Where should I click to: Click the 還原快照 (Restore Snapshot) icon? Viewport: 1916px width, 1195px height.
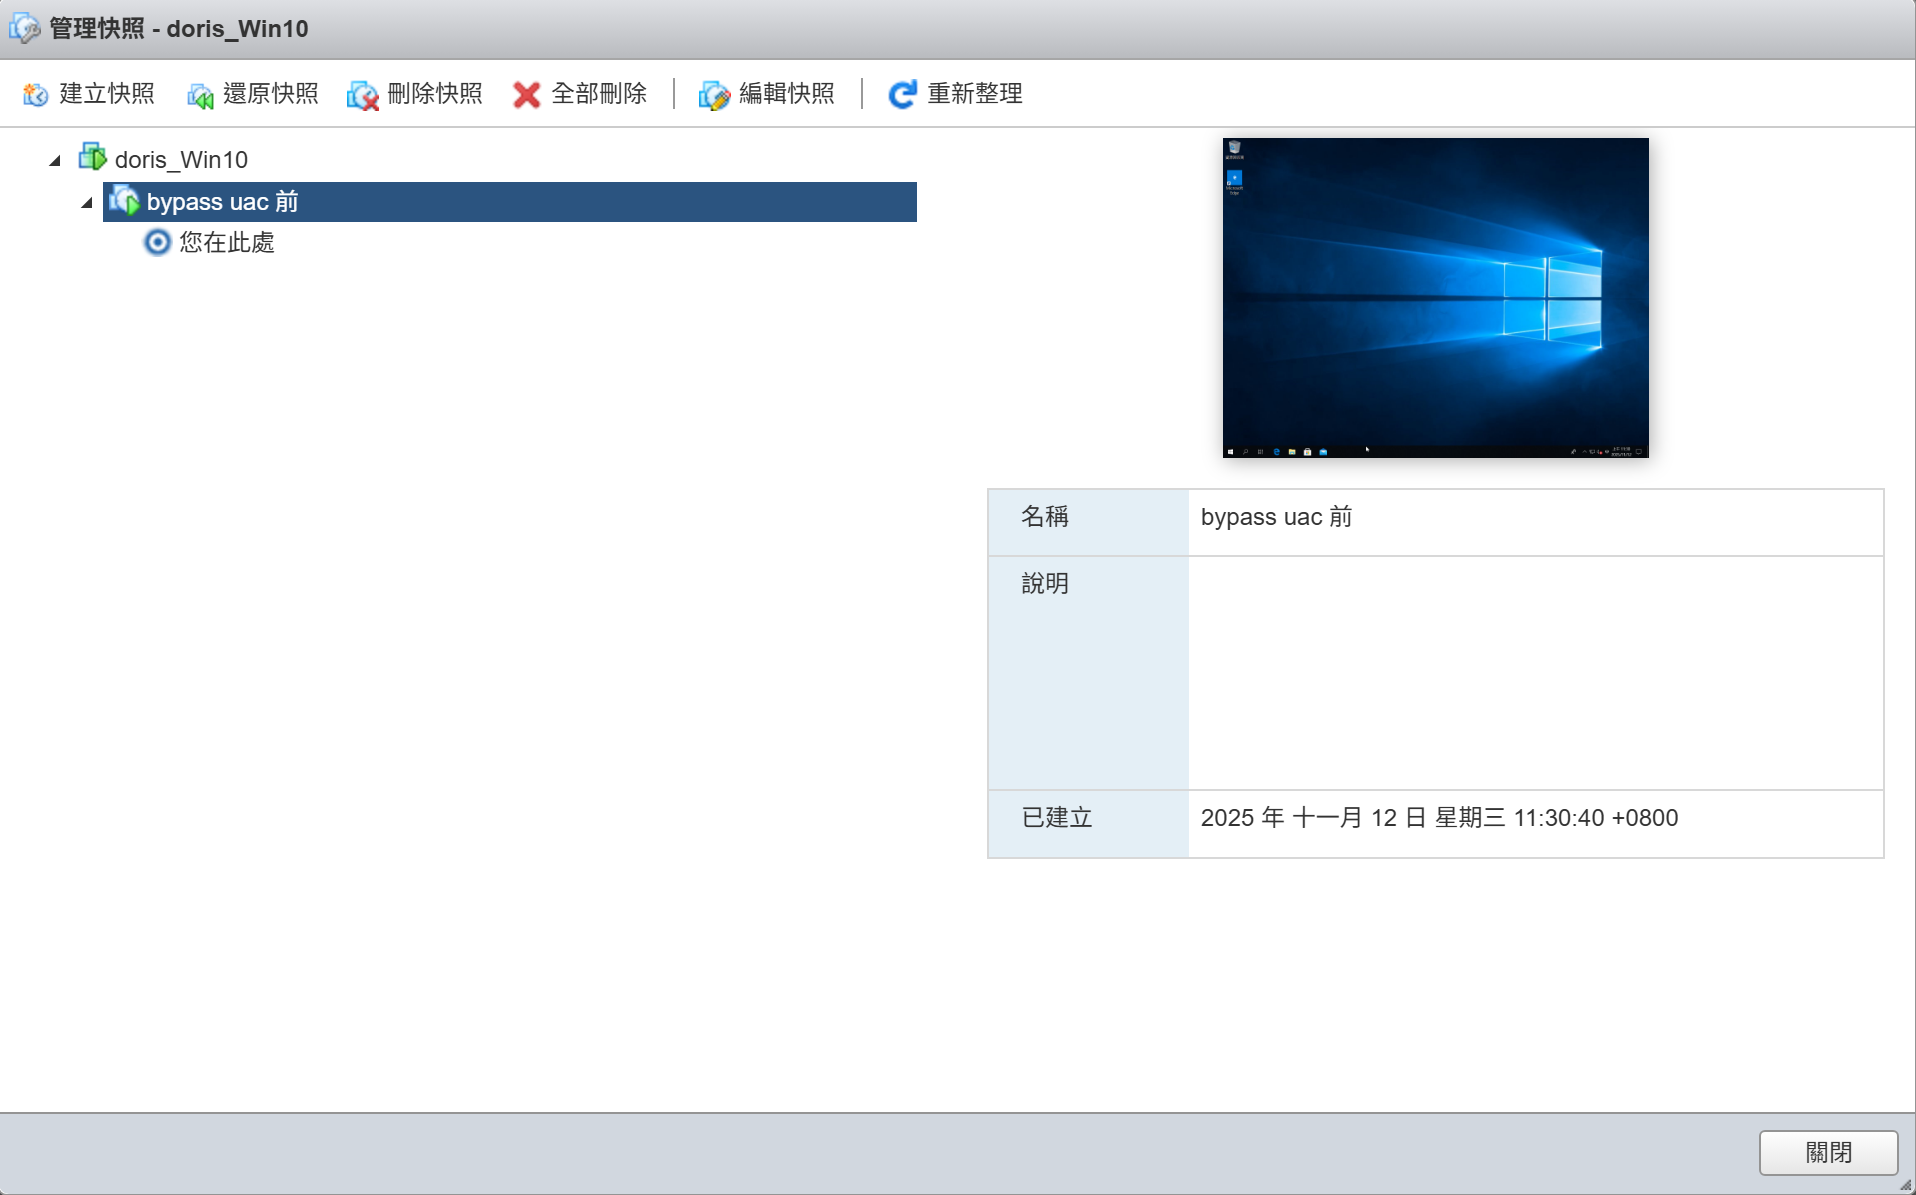[199, 94]
